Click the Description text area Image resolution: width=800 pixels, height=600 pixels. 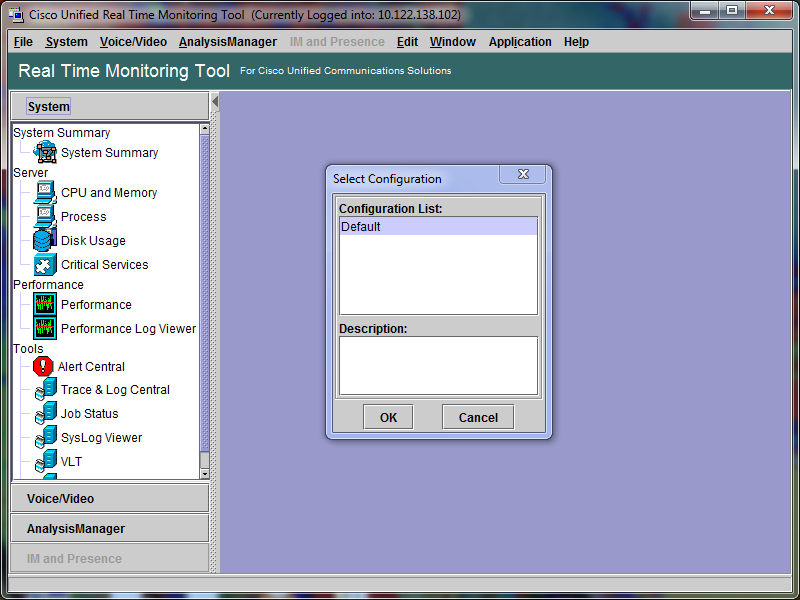pos(438,365)
